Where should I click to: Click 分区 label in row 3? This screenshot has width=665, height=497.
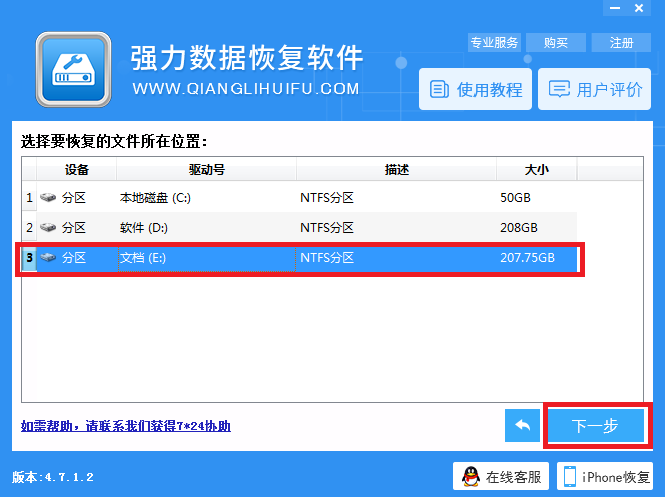coord(74,257)
